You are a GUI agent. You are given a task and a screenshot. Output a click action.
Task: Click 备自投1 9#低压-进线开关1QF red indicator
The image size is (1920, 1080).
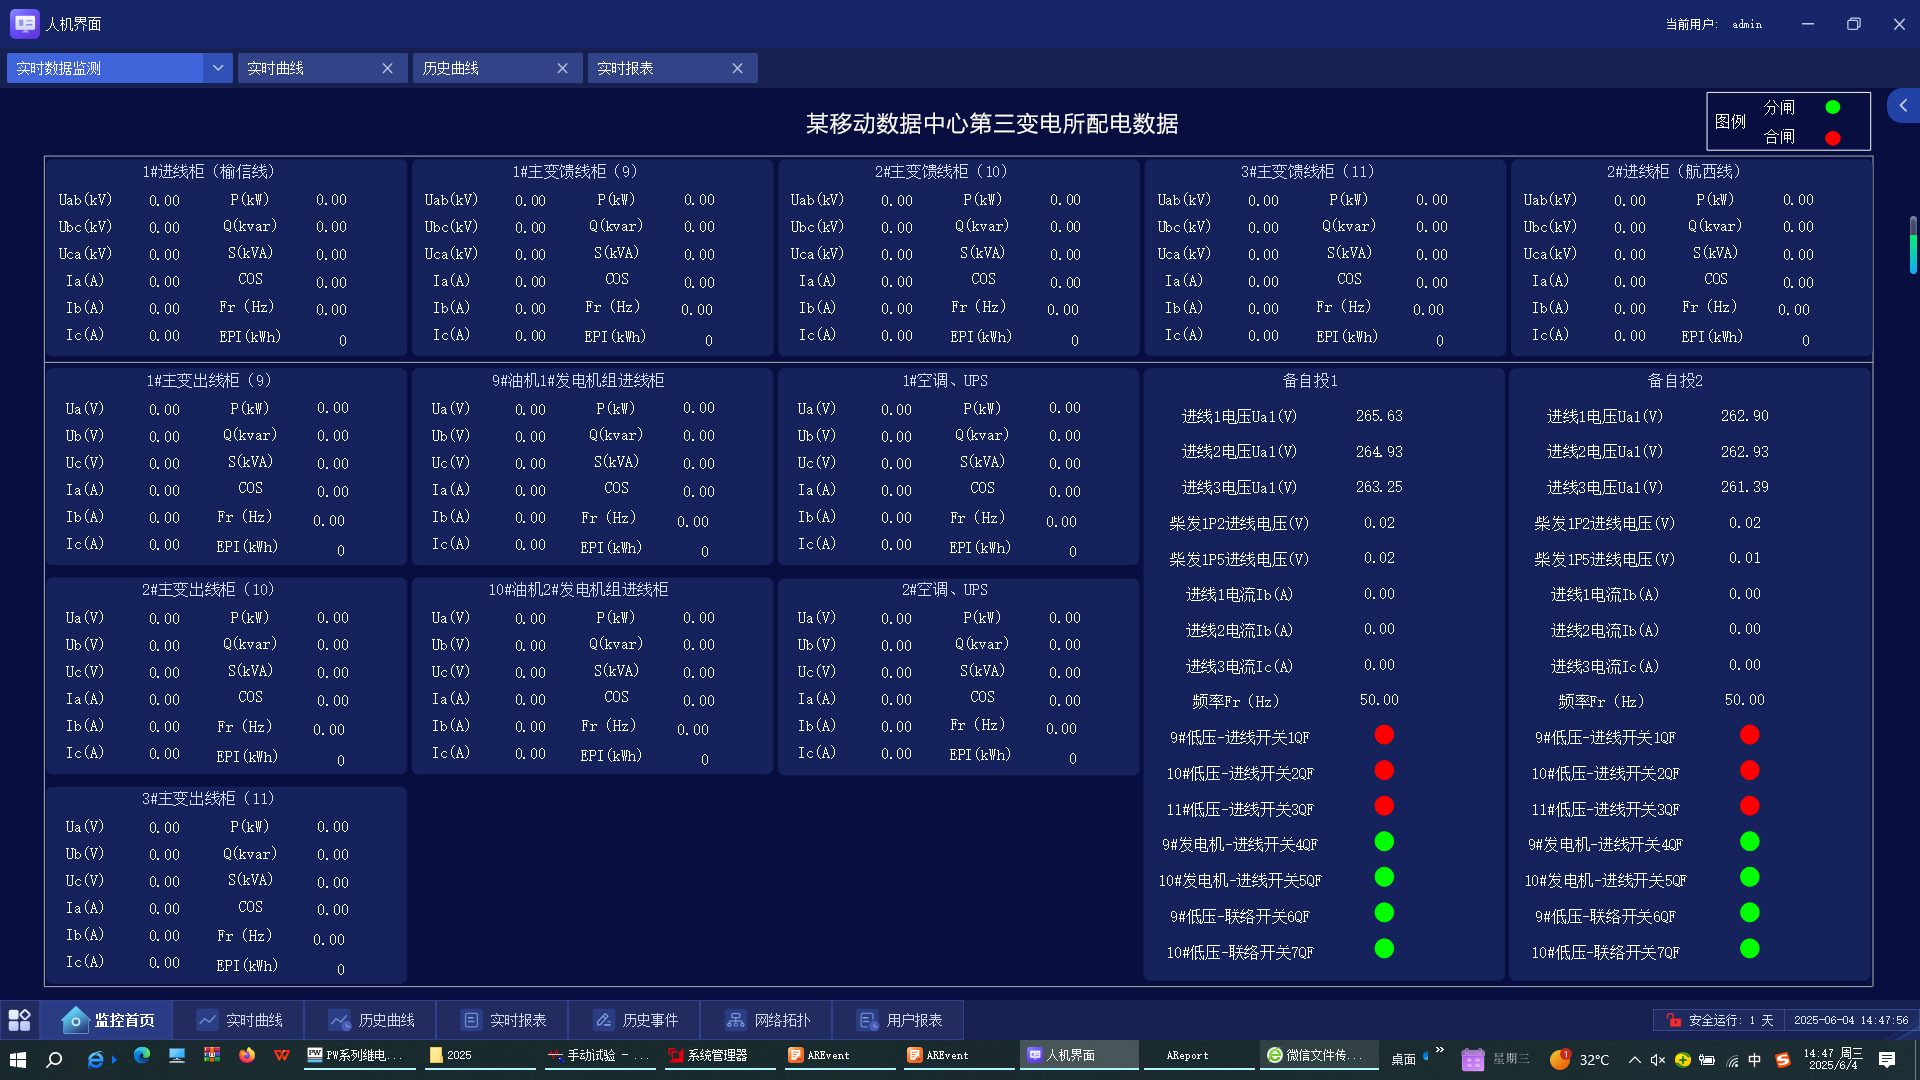pyautogui.click(x=1384, y=735)
